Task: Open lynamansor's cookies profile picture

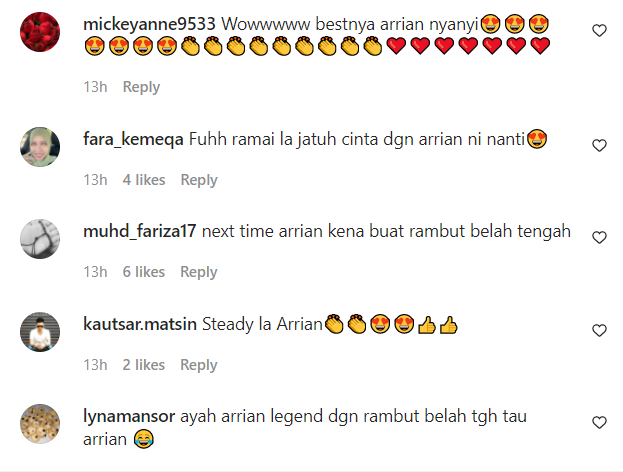Action: coord(40,424)
